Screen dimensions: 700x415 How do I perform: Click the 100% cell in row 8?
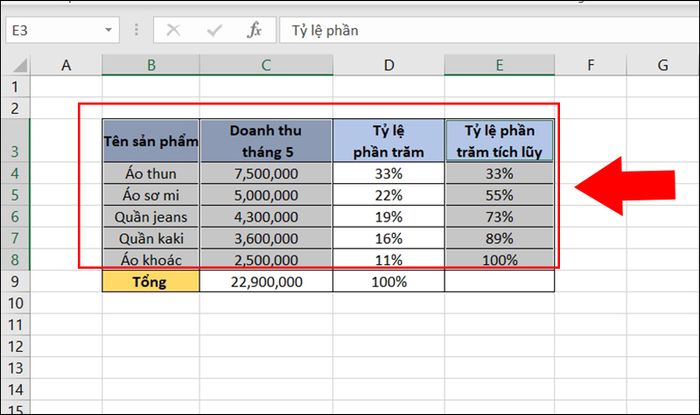(x=500, y=260)
